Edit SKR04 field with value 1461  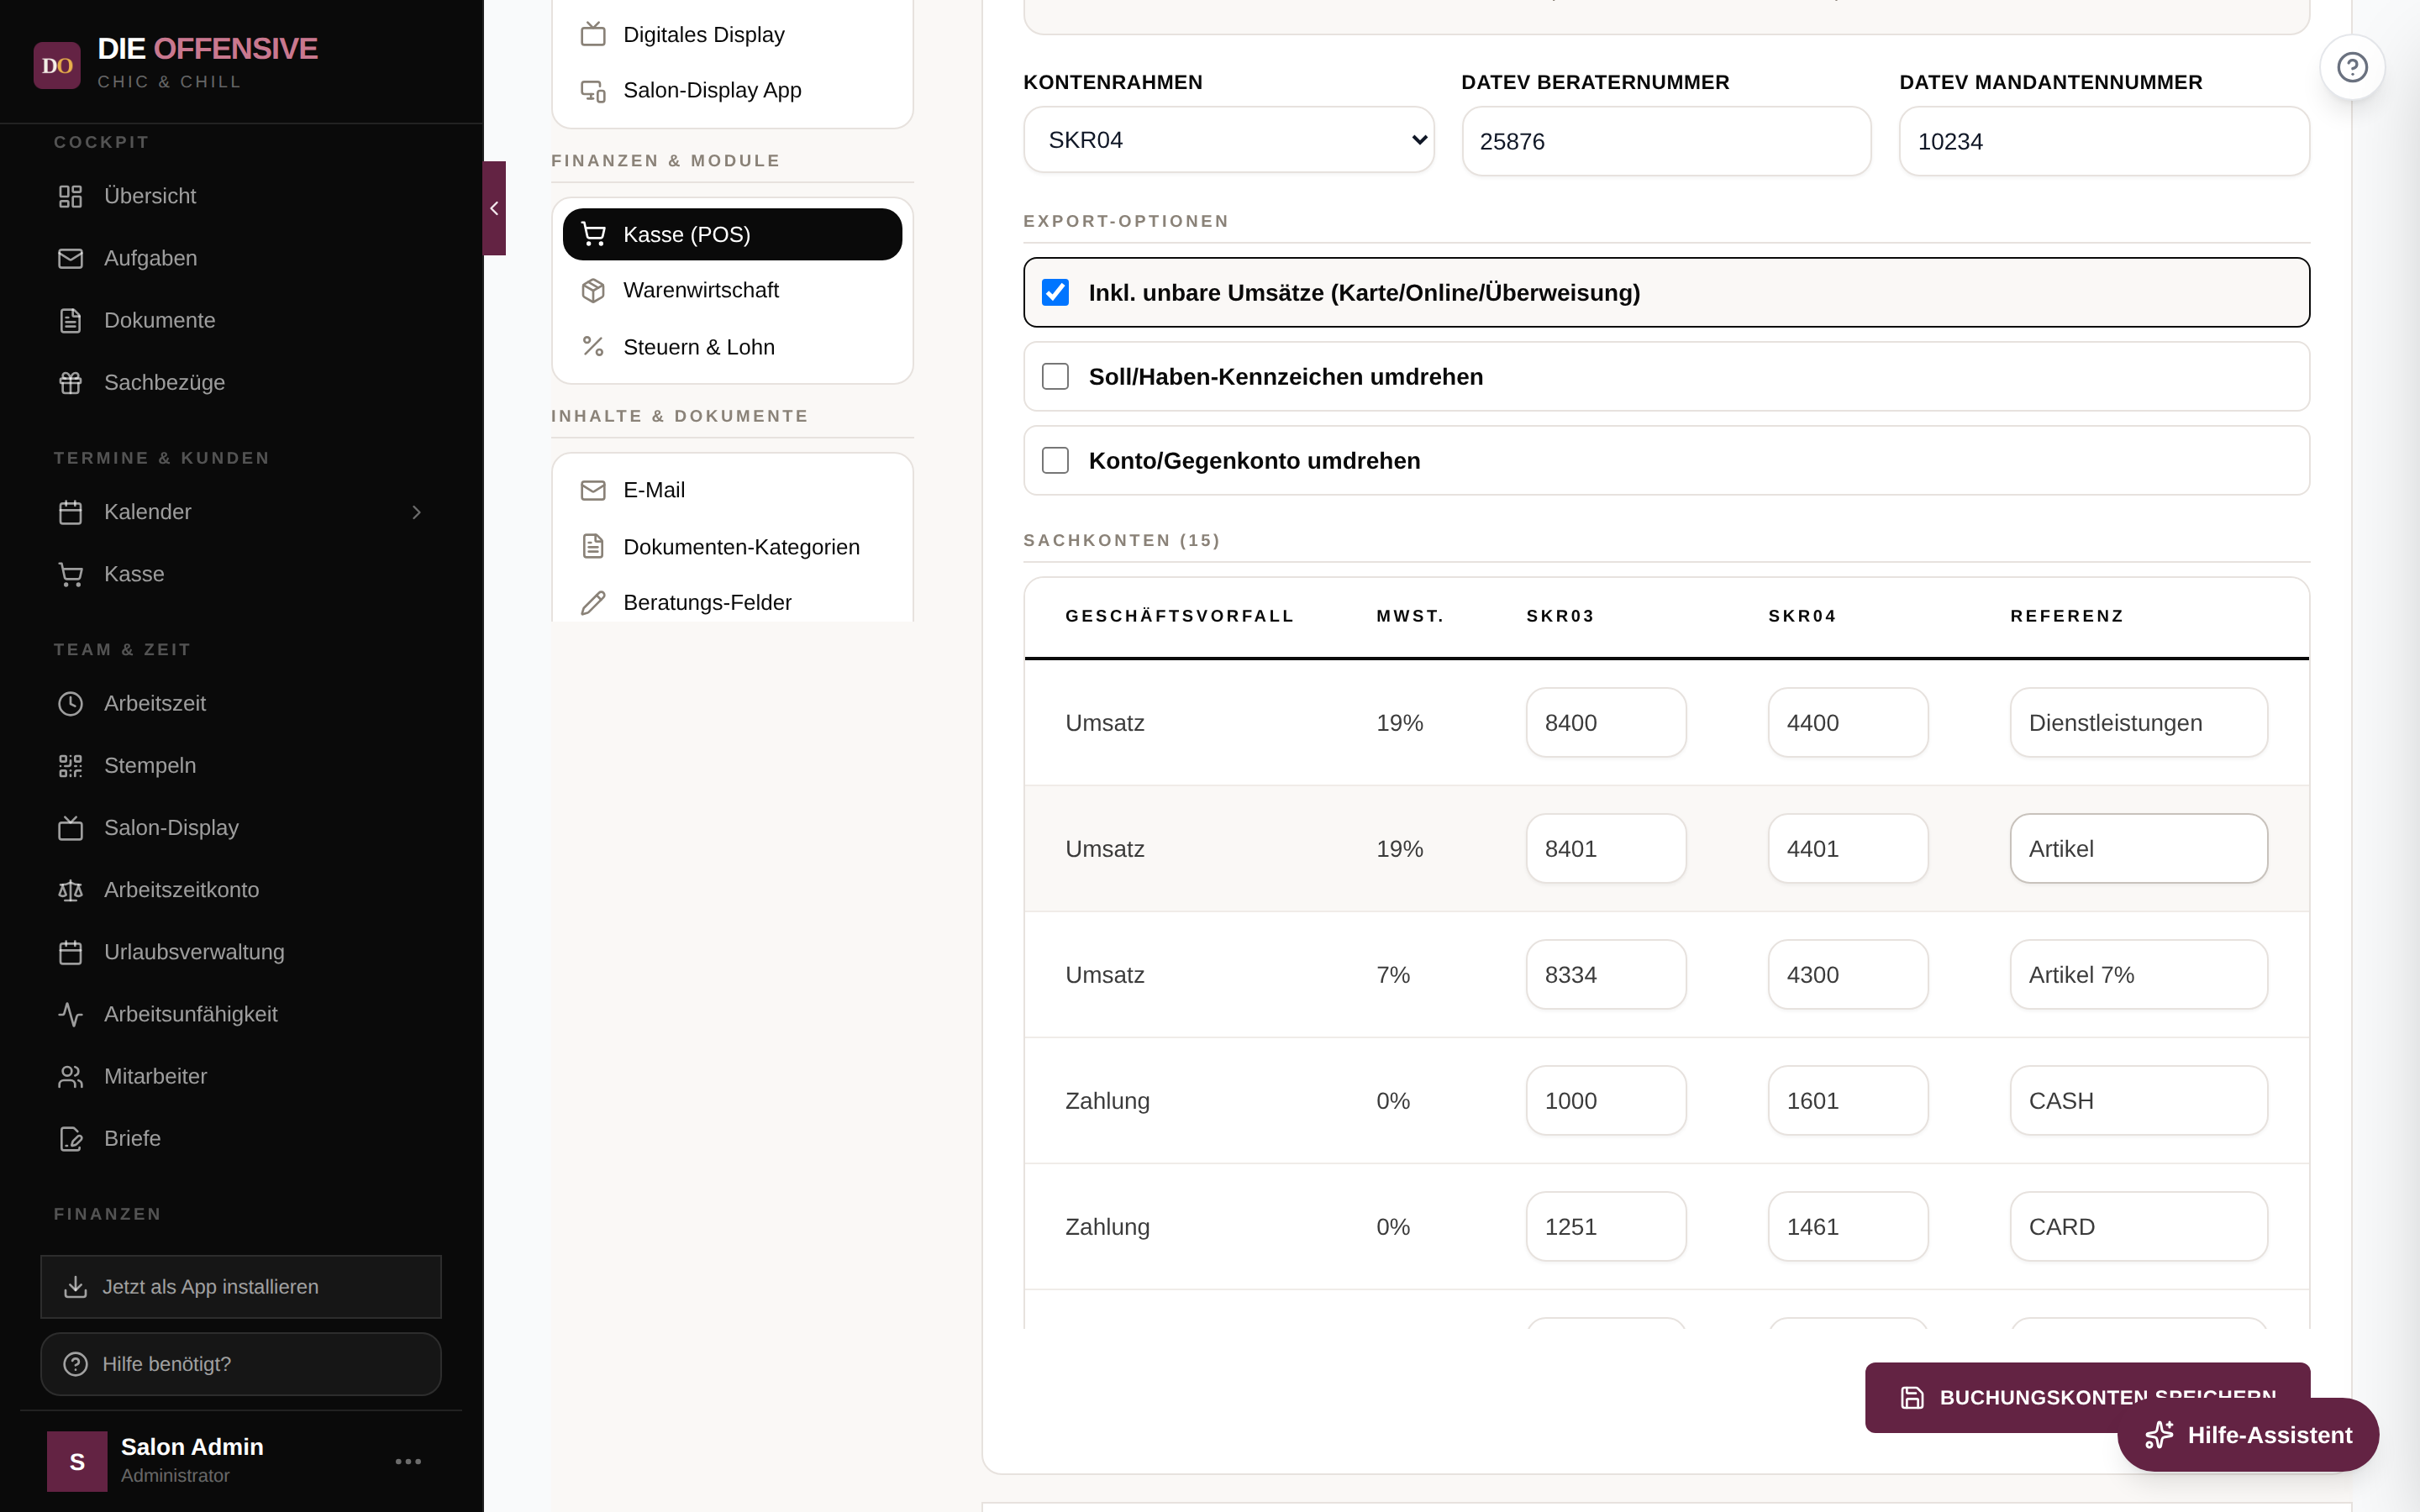pyautogui.click(x=1848, y=1226)
